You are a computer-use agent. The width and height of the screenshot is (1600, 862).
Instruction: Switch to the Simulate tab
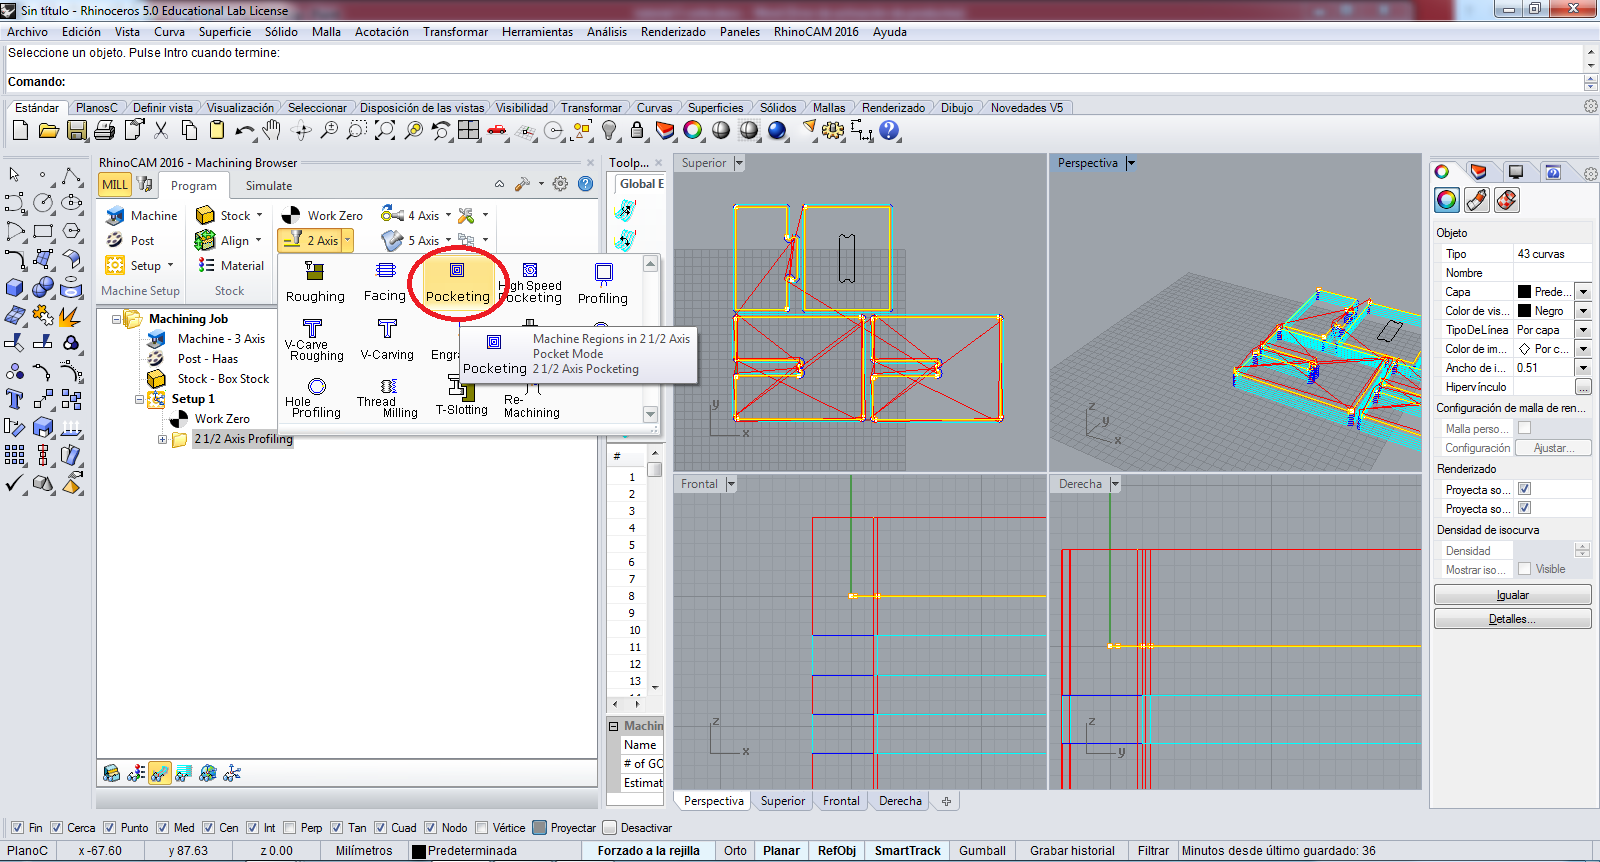[x=269, y=186]
